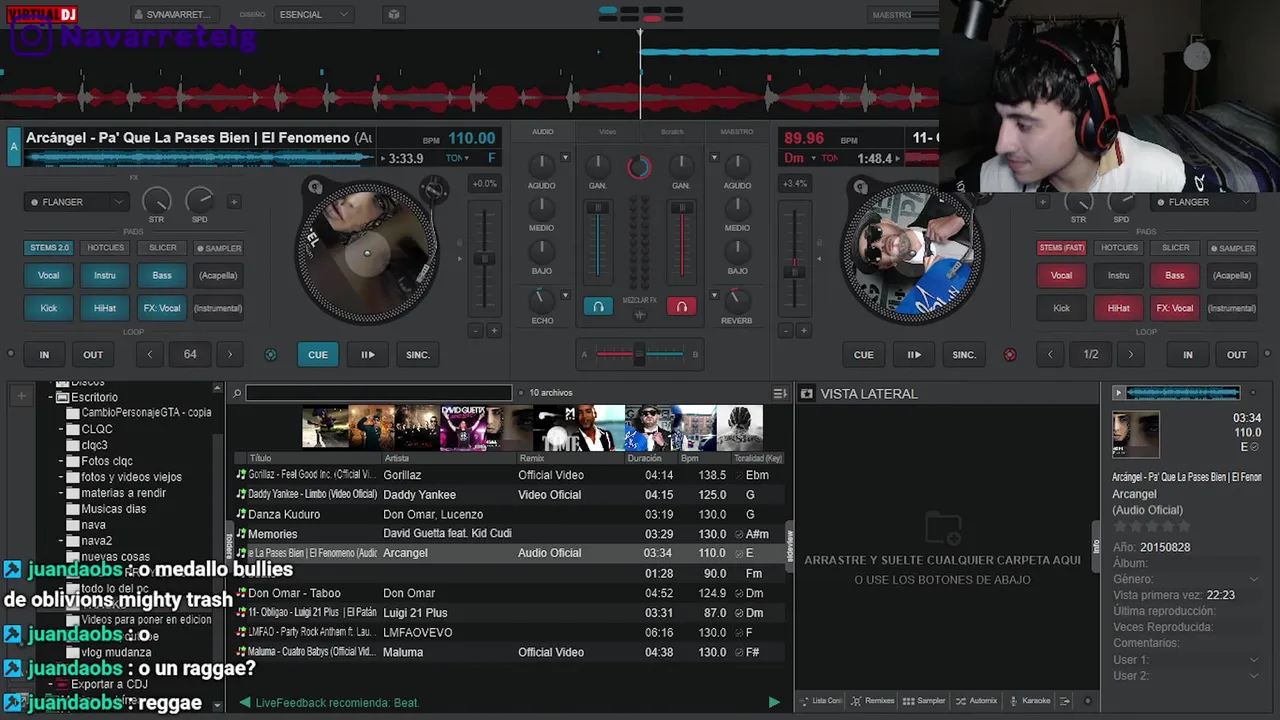Halve the right deck loop length
The image size is (1280, 720).
pos(1050,354)
